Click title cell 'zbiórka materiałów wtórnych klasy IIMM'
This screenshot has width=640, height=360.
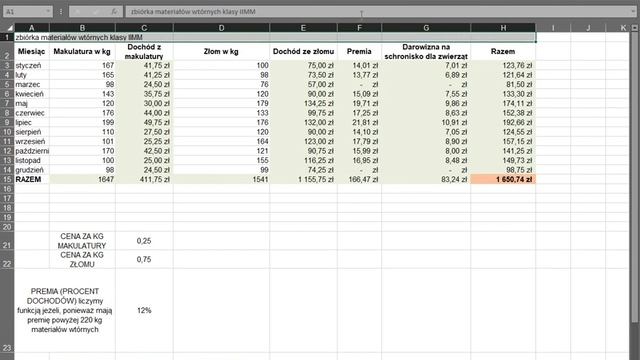(275, 37)
